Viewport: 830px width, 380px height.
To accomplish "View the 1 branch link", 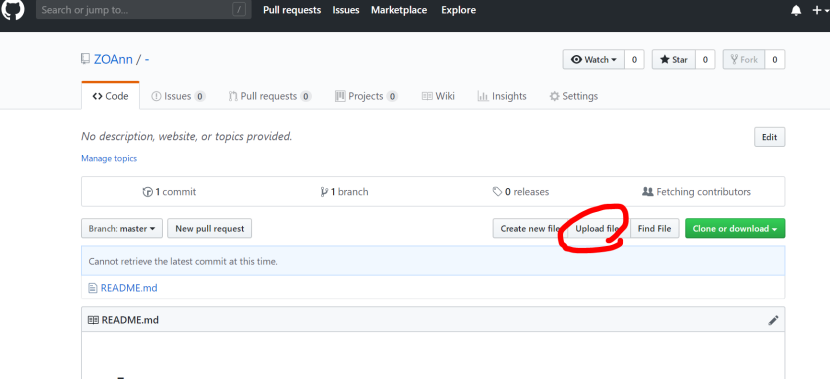I will pyautogui.click(x=344, y=192).
